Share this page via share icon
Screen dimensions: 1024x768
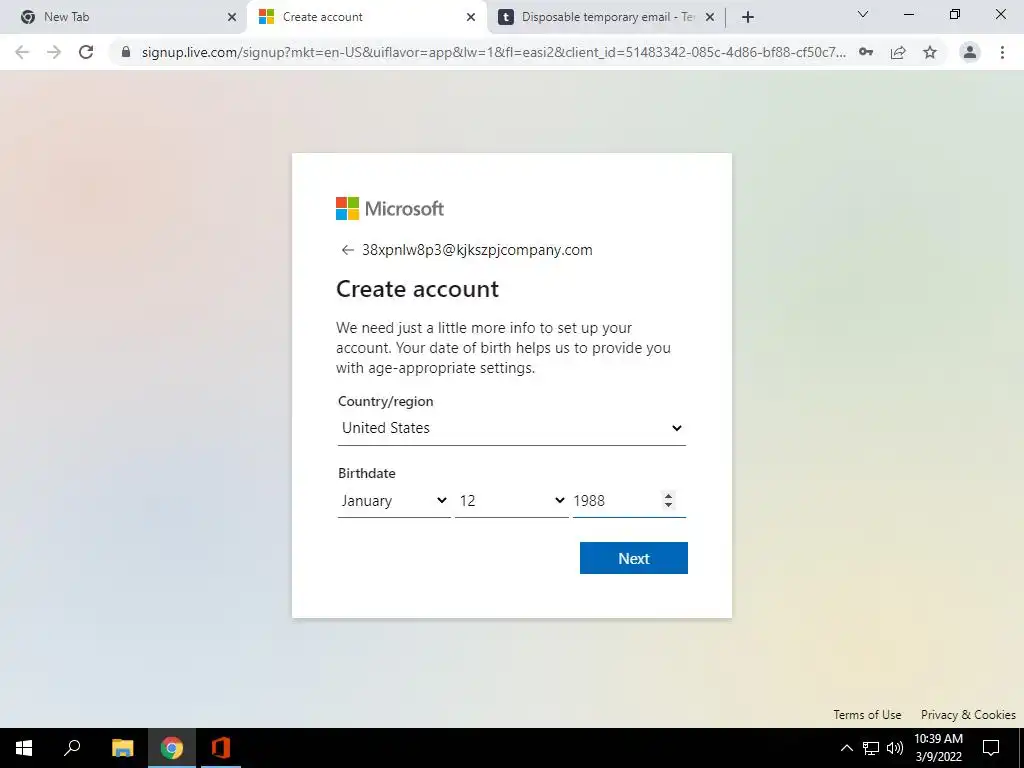(x=898, y=52)
